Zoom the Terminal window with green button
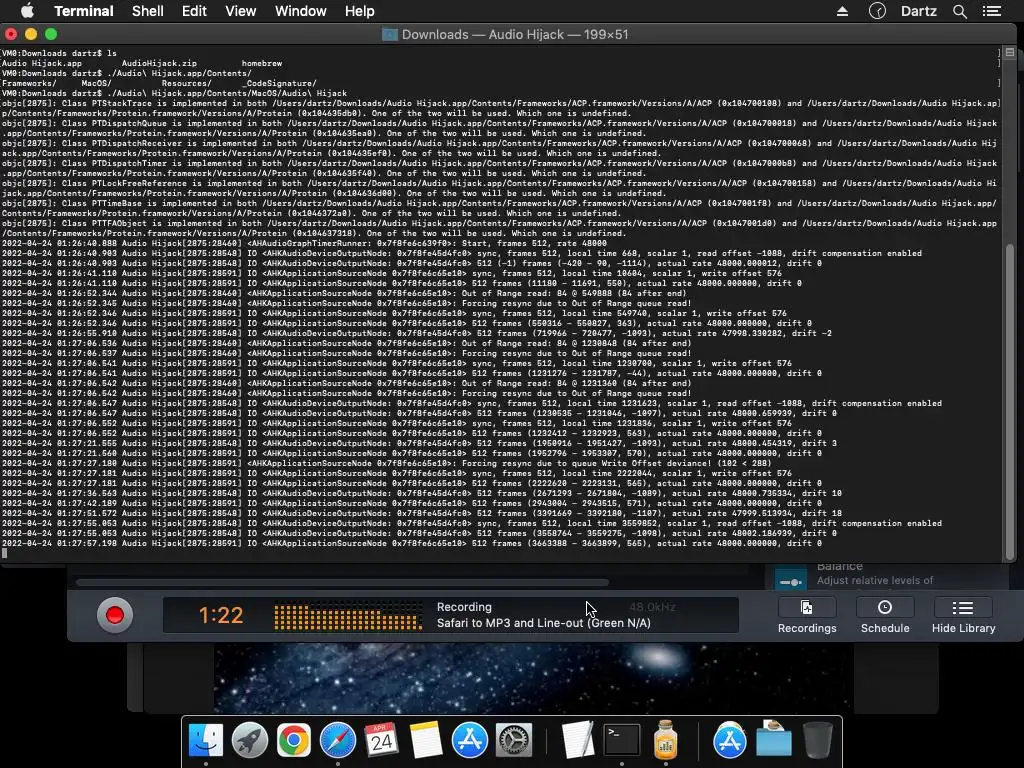Image resolution: width=1024 pixels, height=768 pixels. (x=51, y=34)
